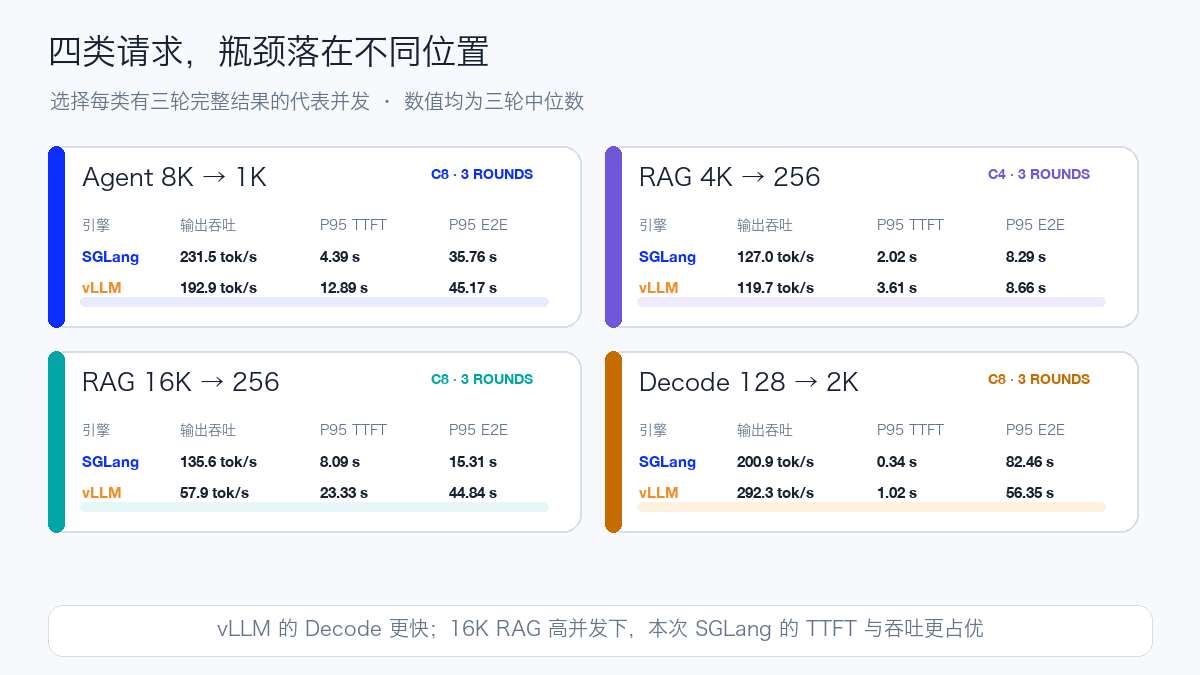Screen dimensions: 1200x675
Task: Select the RAG 16K → 256 card heading
Action: pos(180,382)
